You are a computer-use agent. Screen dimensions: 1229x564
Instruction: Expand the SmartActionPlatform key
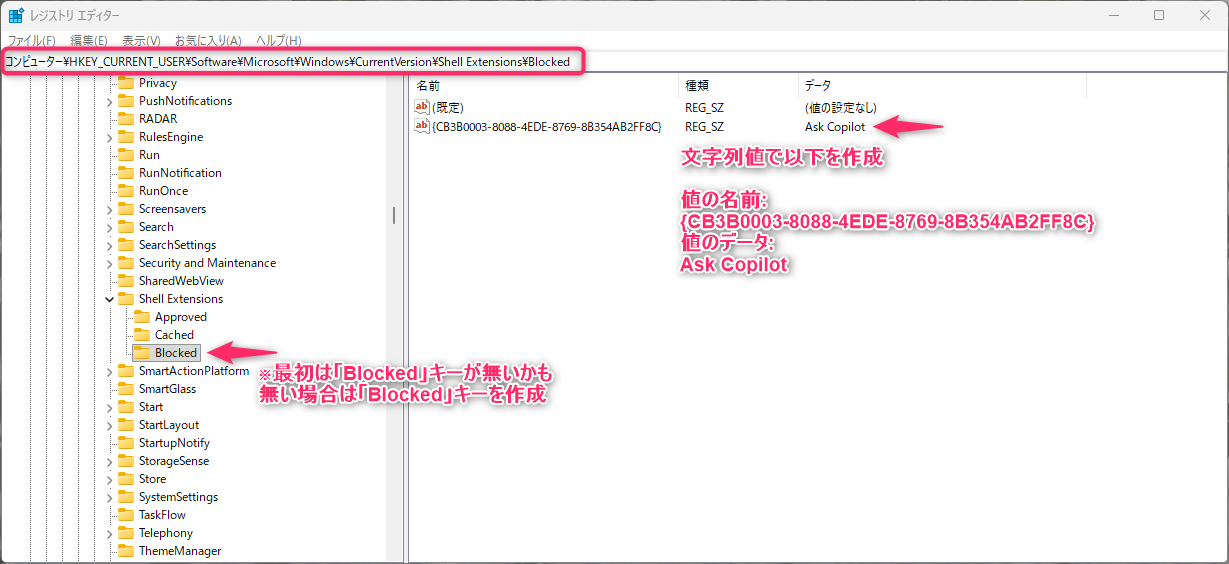click(x=109, y=371)
